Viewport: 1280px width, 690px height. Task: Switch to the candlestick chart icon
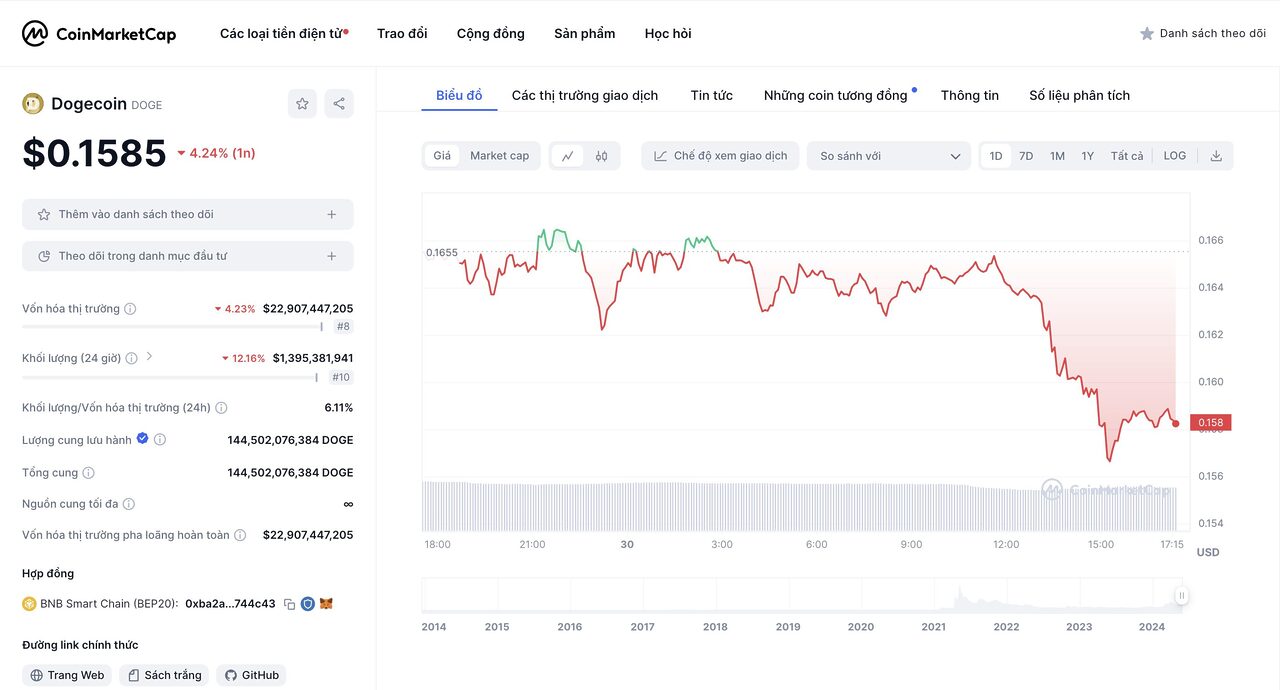pos(601,156)
